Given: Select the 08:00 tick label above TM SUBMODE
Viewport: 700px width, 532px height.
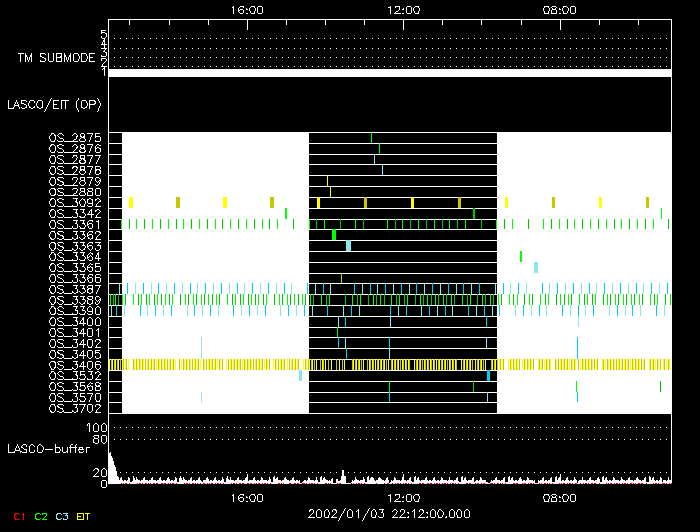Looking at the screenshot, I should pyautogui.click(x=558, y=10).
